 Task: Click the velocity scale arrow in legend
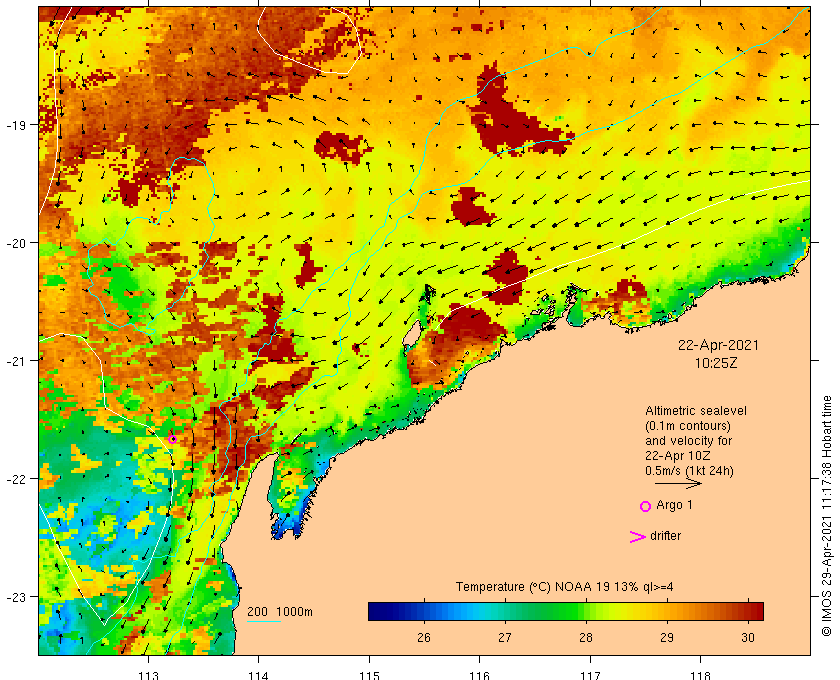point(678,483)
